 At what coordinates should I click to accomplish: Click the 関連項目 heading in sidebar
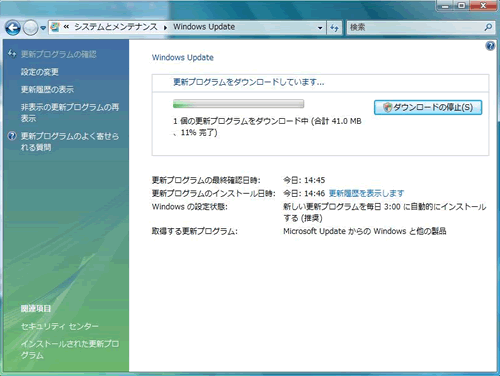point(36,309)
